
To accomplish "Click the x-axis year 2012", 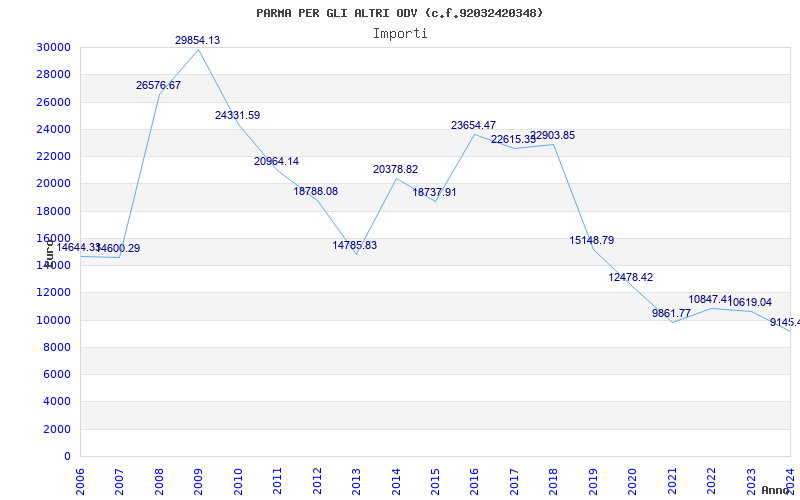I will click(x=317, y=481).
